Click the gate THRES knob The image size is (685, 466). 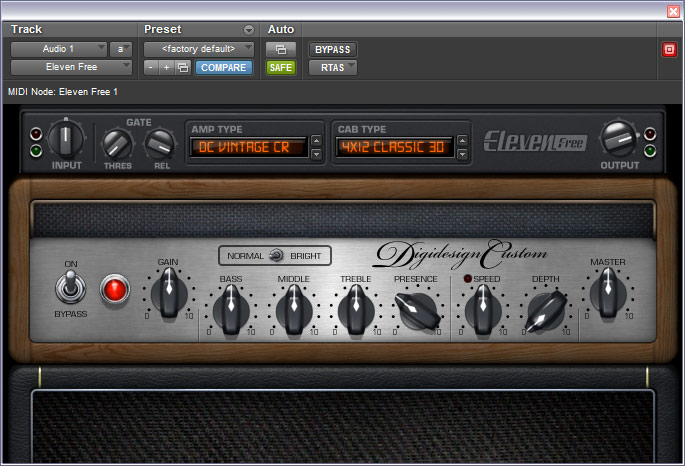[x=117, y=145]
